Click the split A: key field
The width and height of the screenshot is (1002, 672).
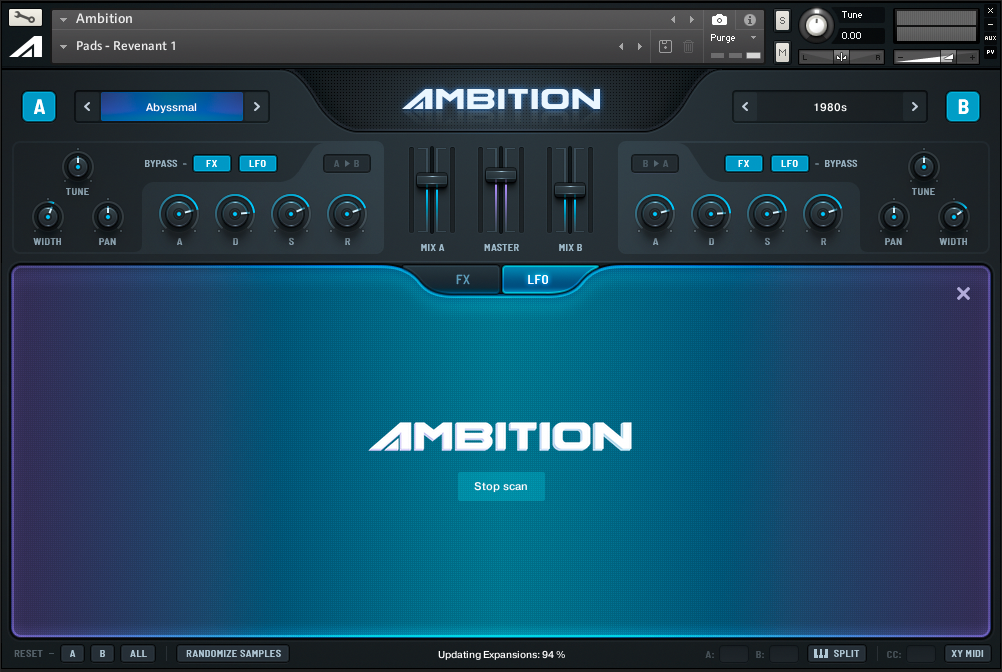pyautogui.click(x=733, y=654)
